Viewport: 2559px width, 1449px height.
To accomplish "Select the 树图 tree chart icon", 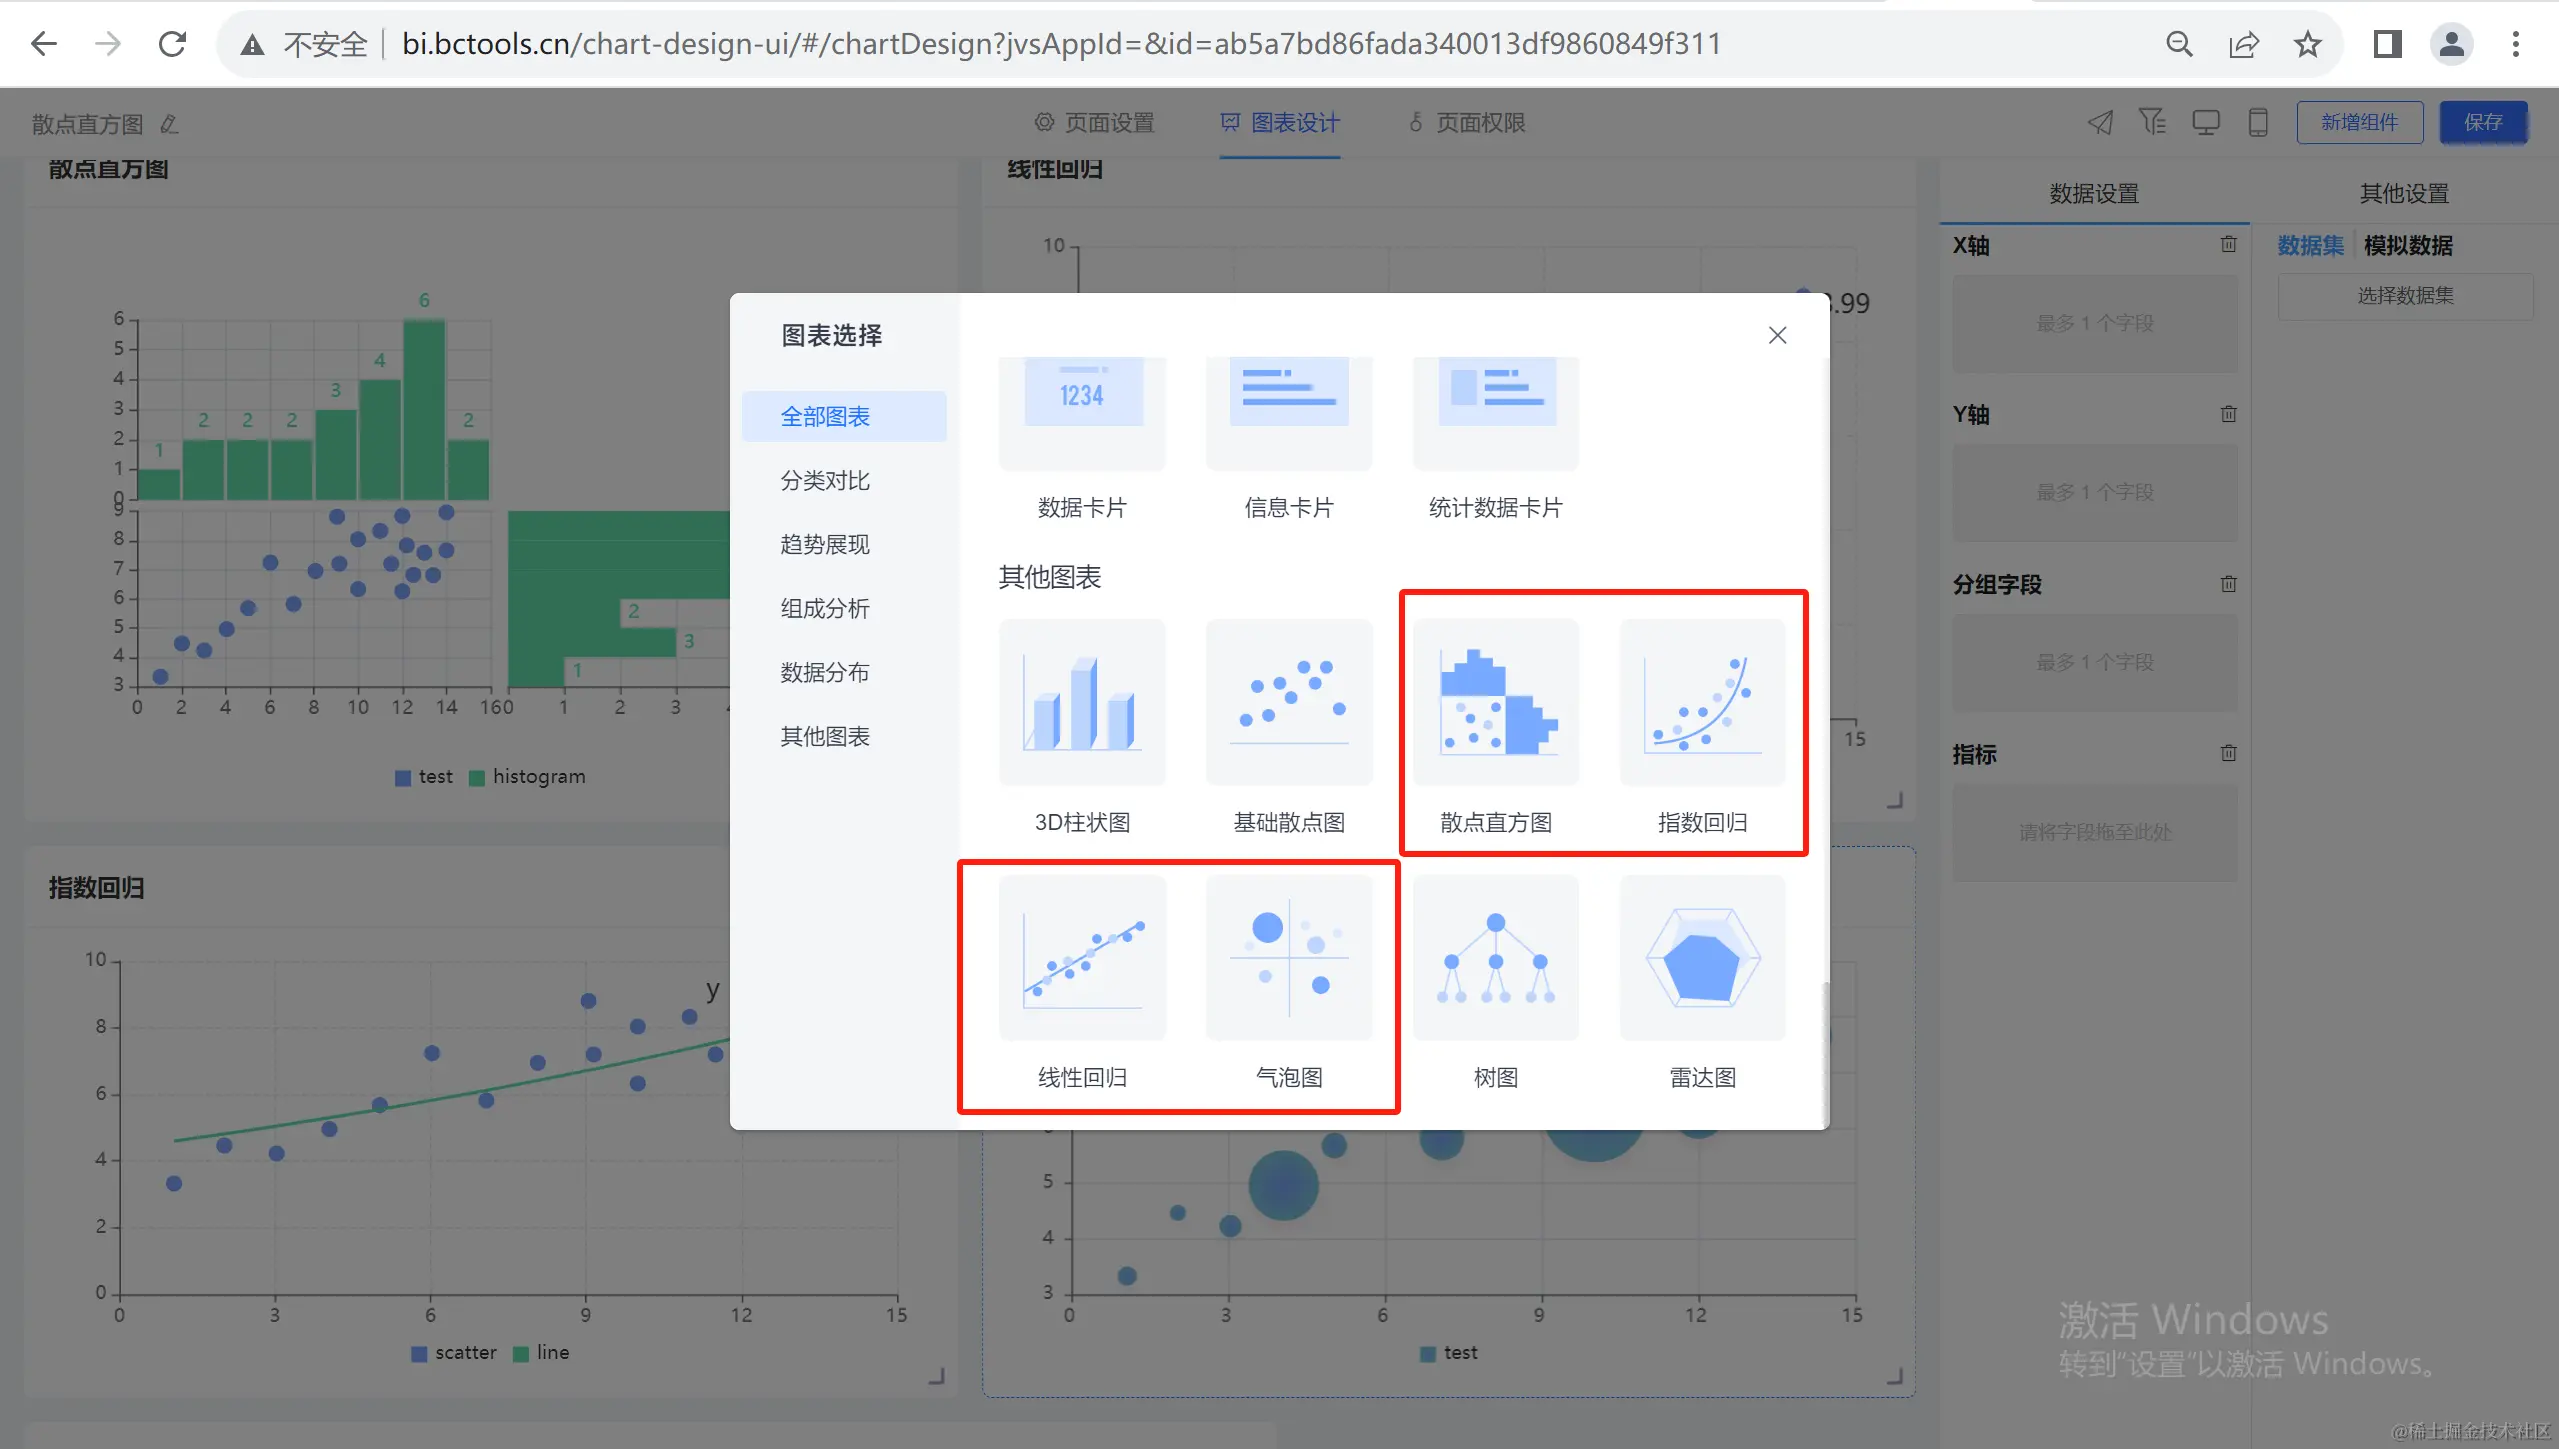I will [x=1496, y=957].
